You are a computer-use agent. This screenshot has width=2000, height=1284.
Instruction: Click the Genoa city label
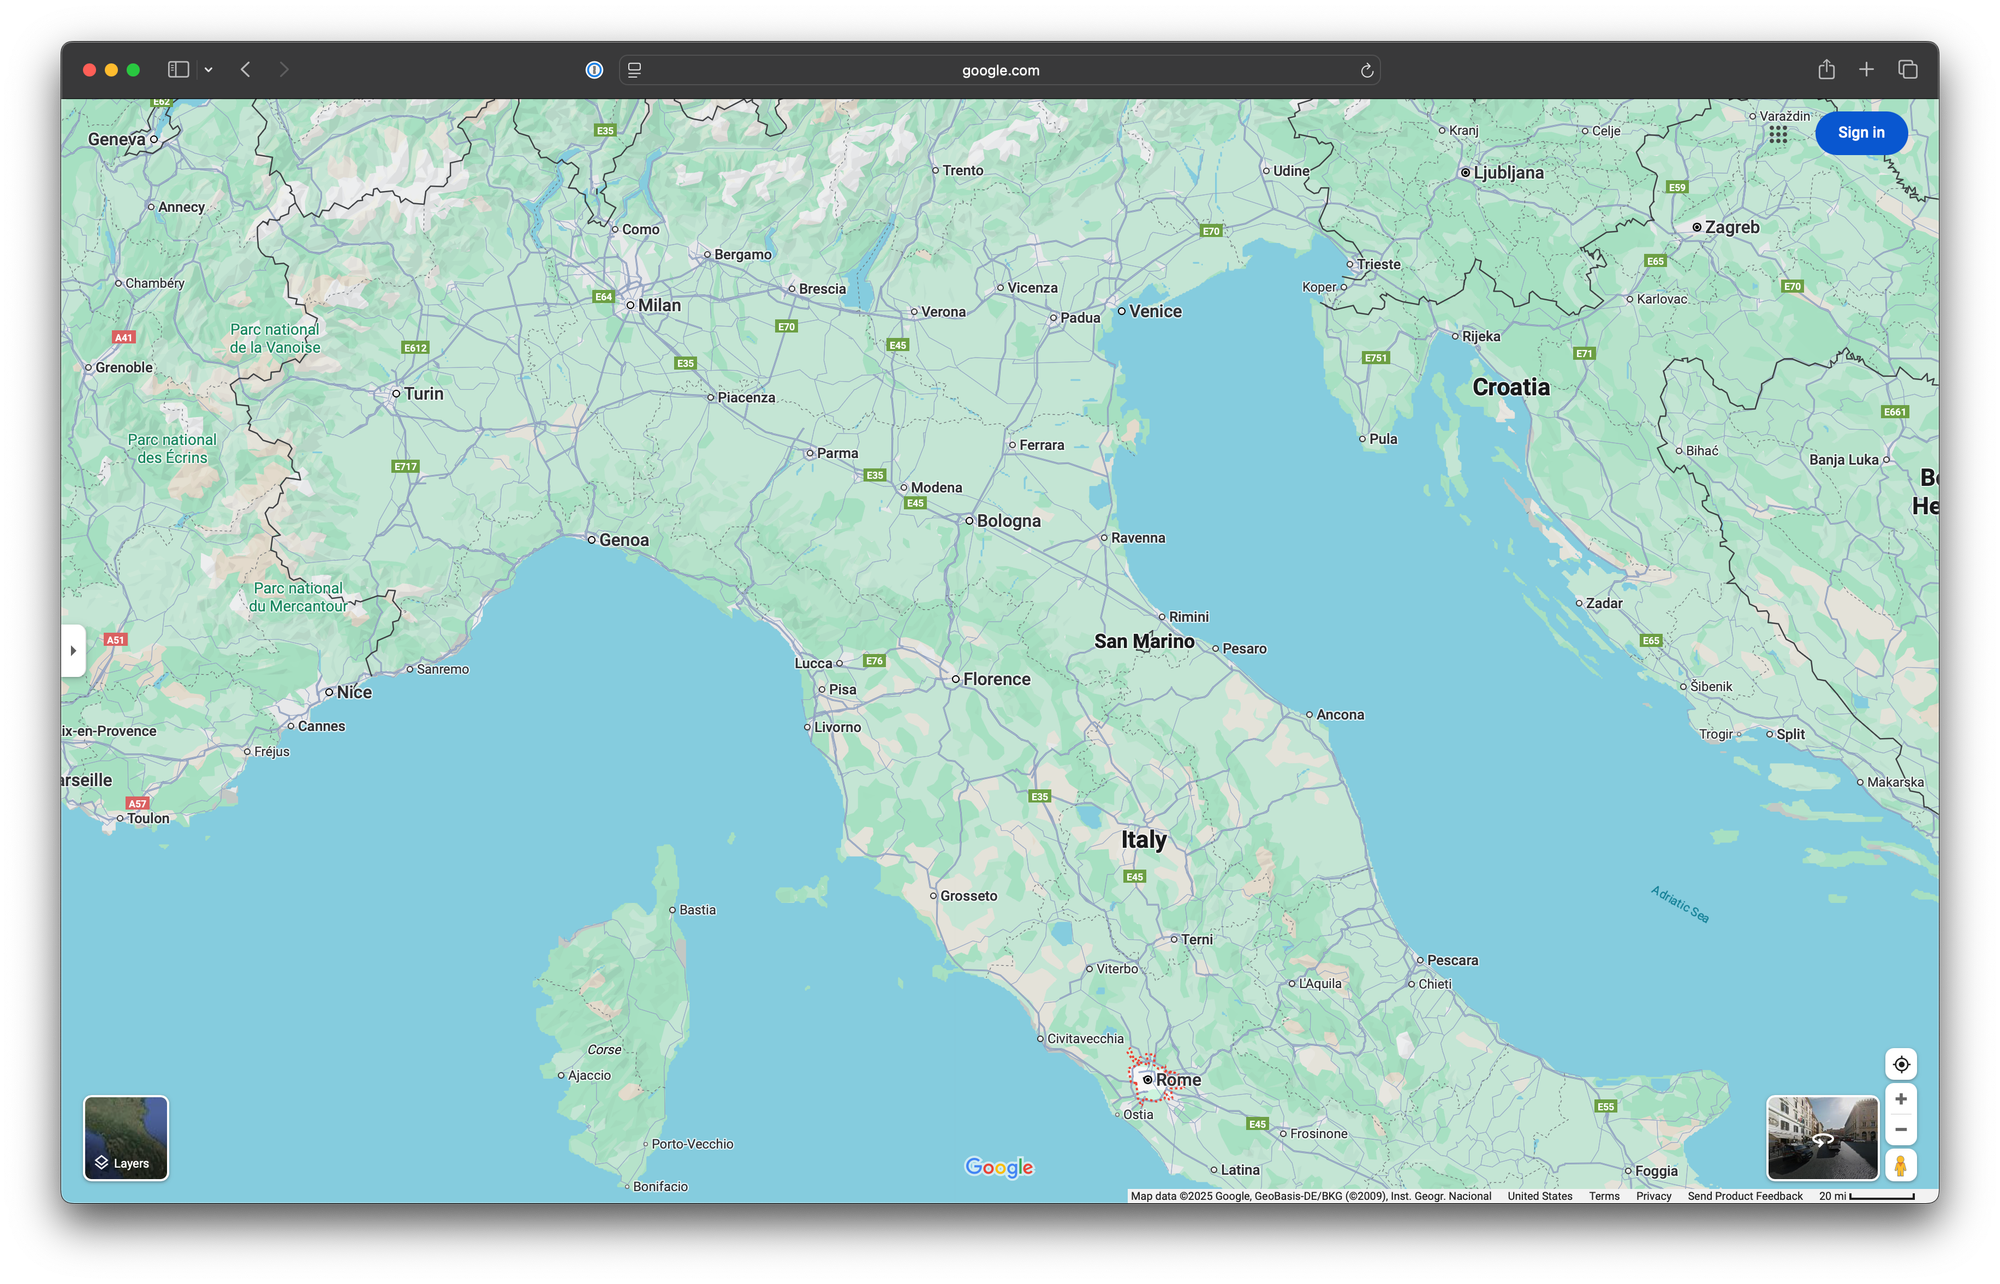[624, 540]
